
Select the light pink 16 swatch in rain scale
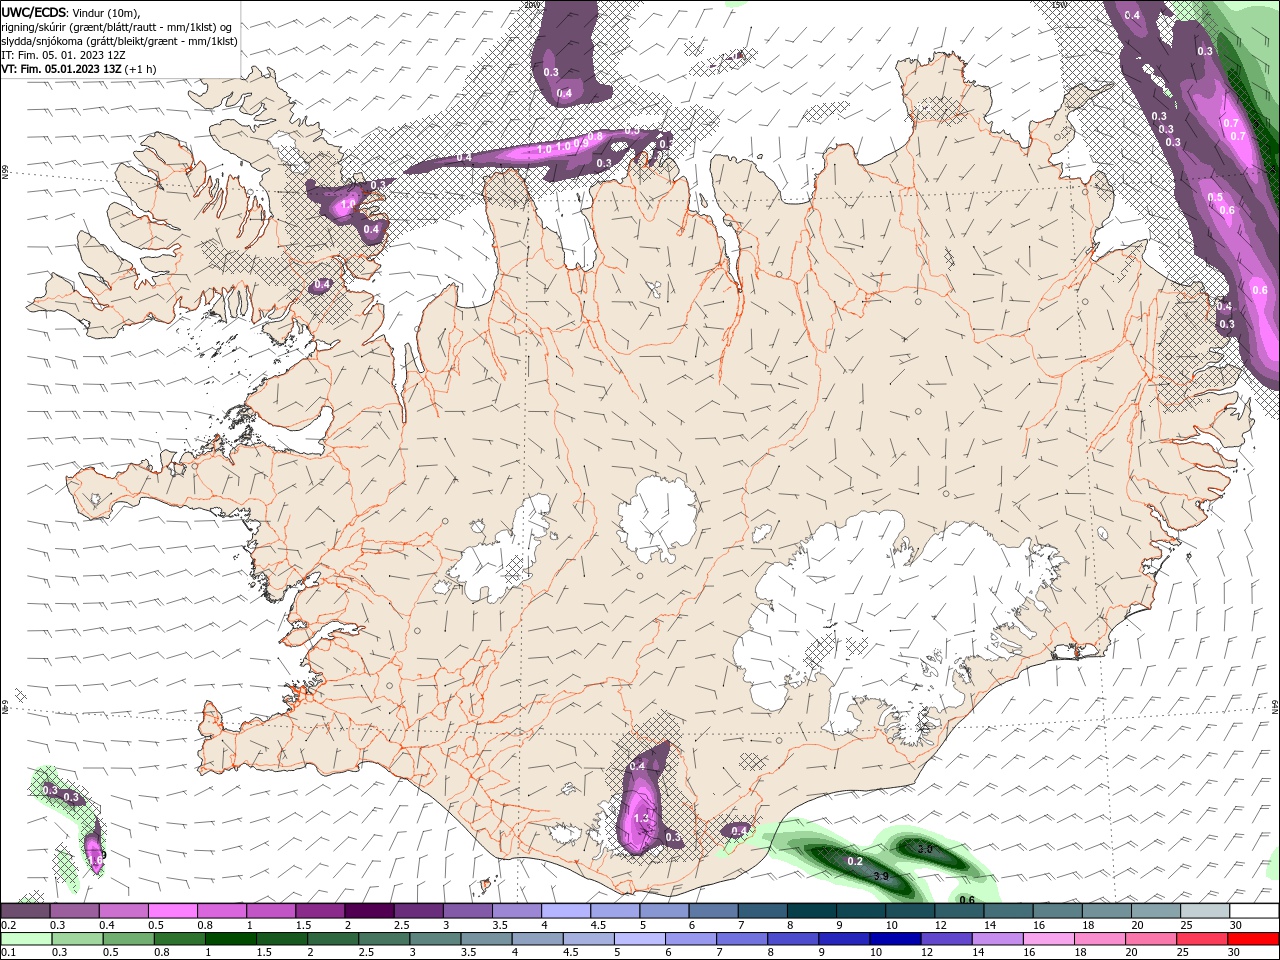click(1050, 939)
